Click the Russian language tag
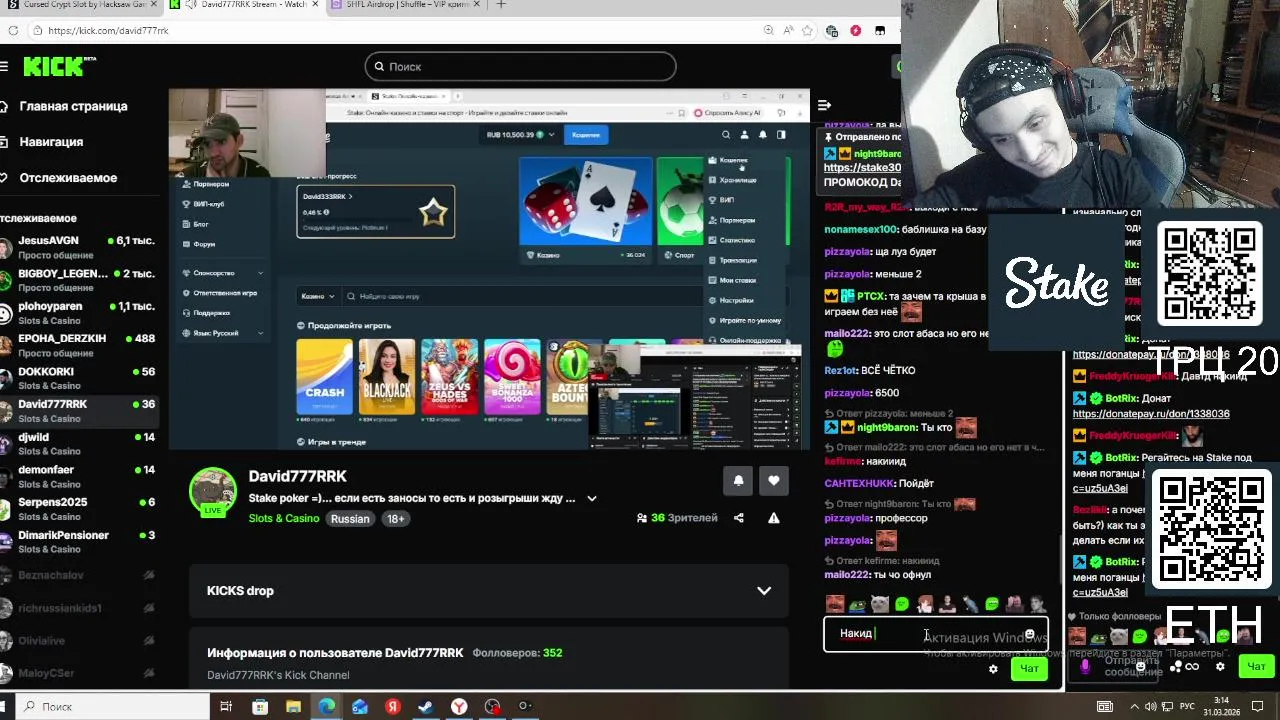This screenshot has width=1280, height=720. (350, 518)
